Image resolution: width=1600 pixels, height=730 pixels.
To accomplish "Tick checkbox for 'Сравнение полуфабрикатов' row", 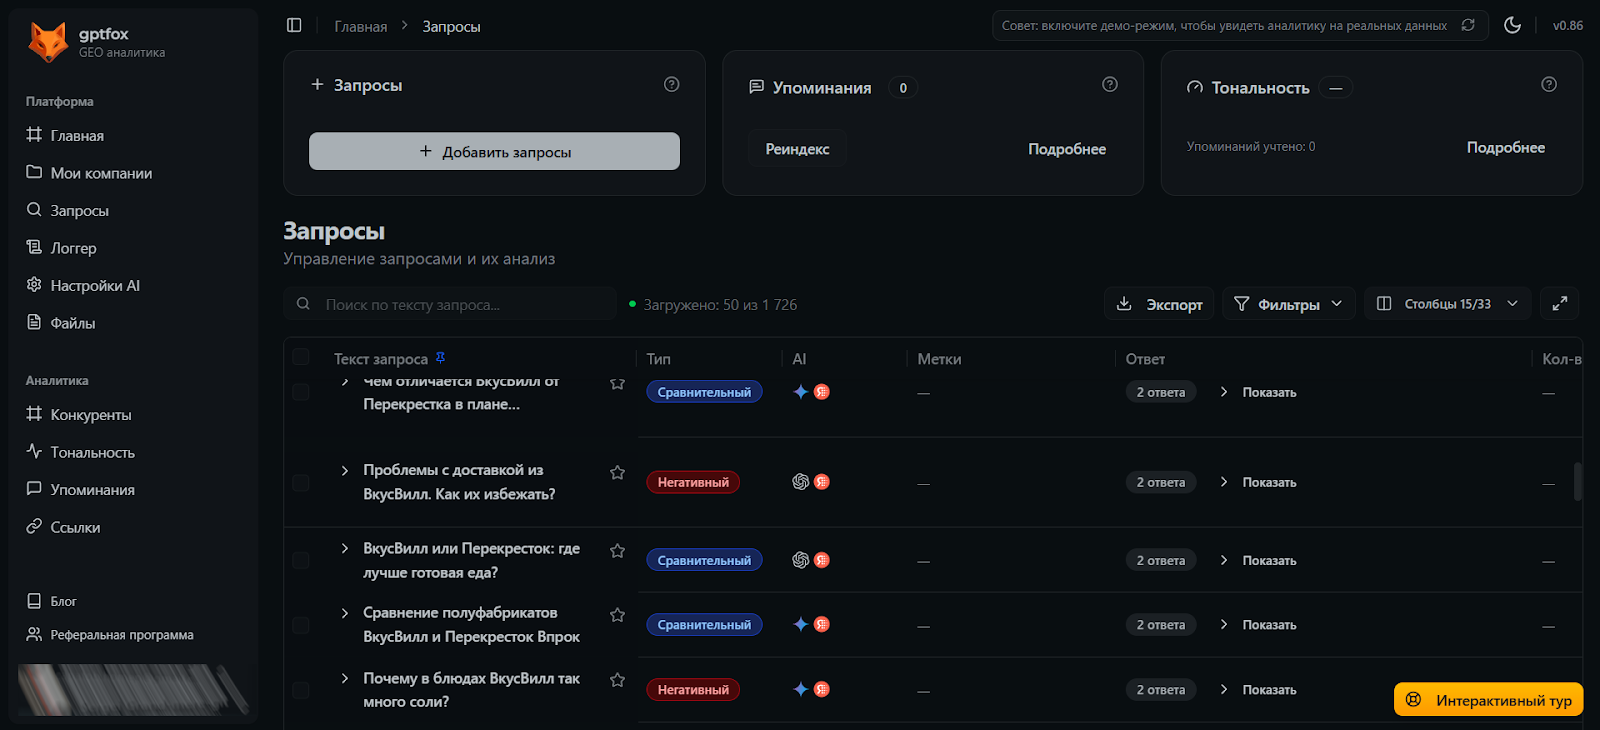I will pos(301,625).
